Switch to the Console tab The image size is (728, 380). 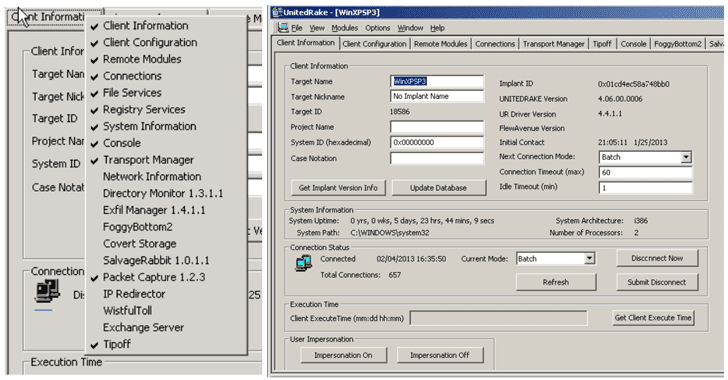pos(633,44)
